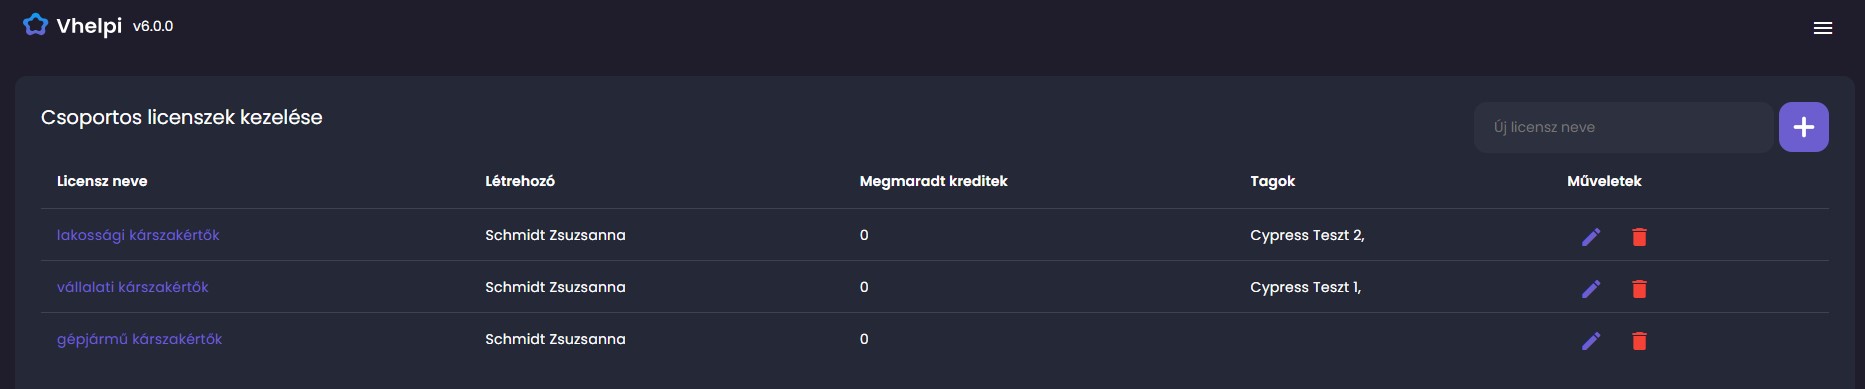
Task: Click the Vhelpi brand name text
Action: 89,26
